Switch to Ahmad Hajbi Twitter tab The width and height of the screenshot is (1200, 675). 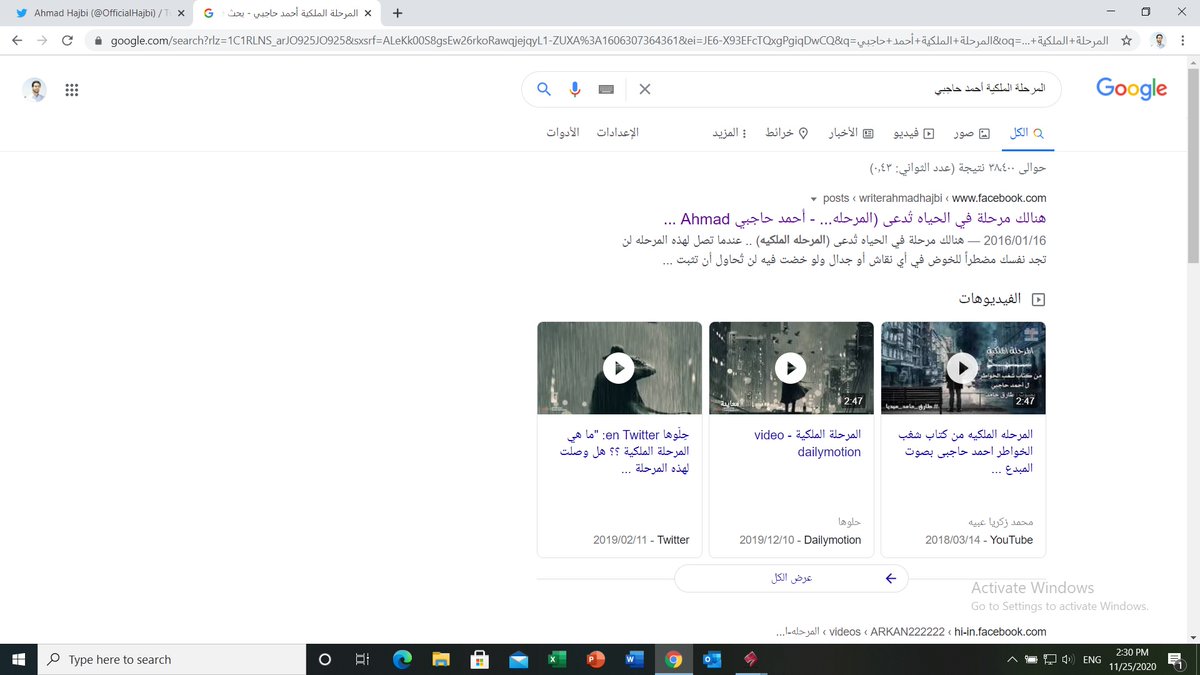[96, 13]
